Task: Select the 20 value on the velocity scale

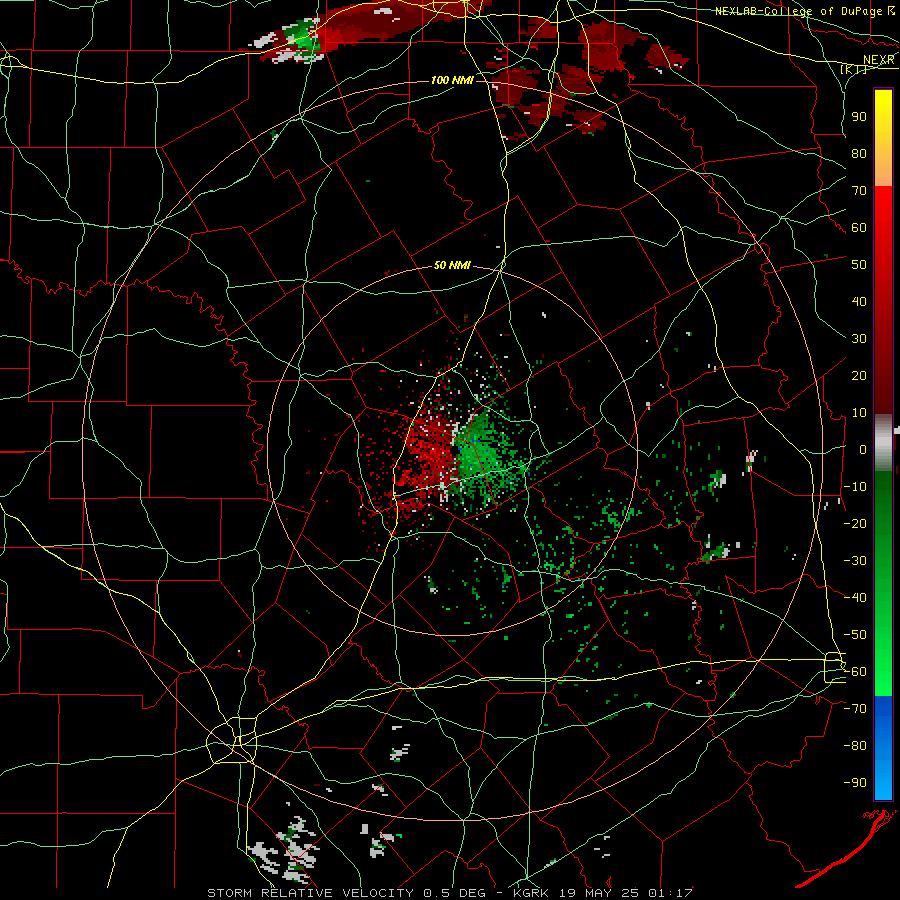Action: pyautogui.click(x=859, y=375)
